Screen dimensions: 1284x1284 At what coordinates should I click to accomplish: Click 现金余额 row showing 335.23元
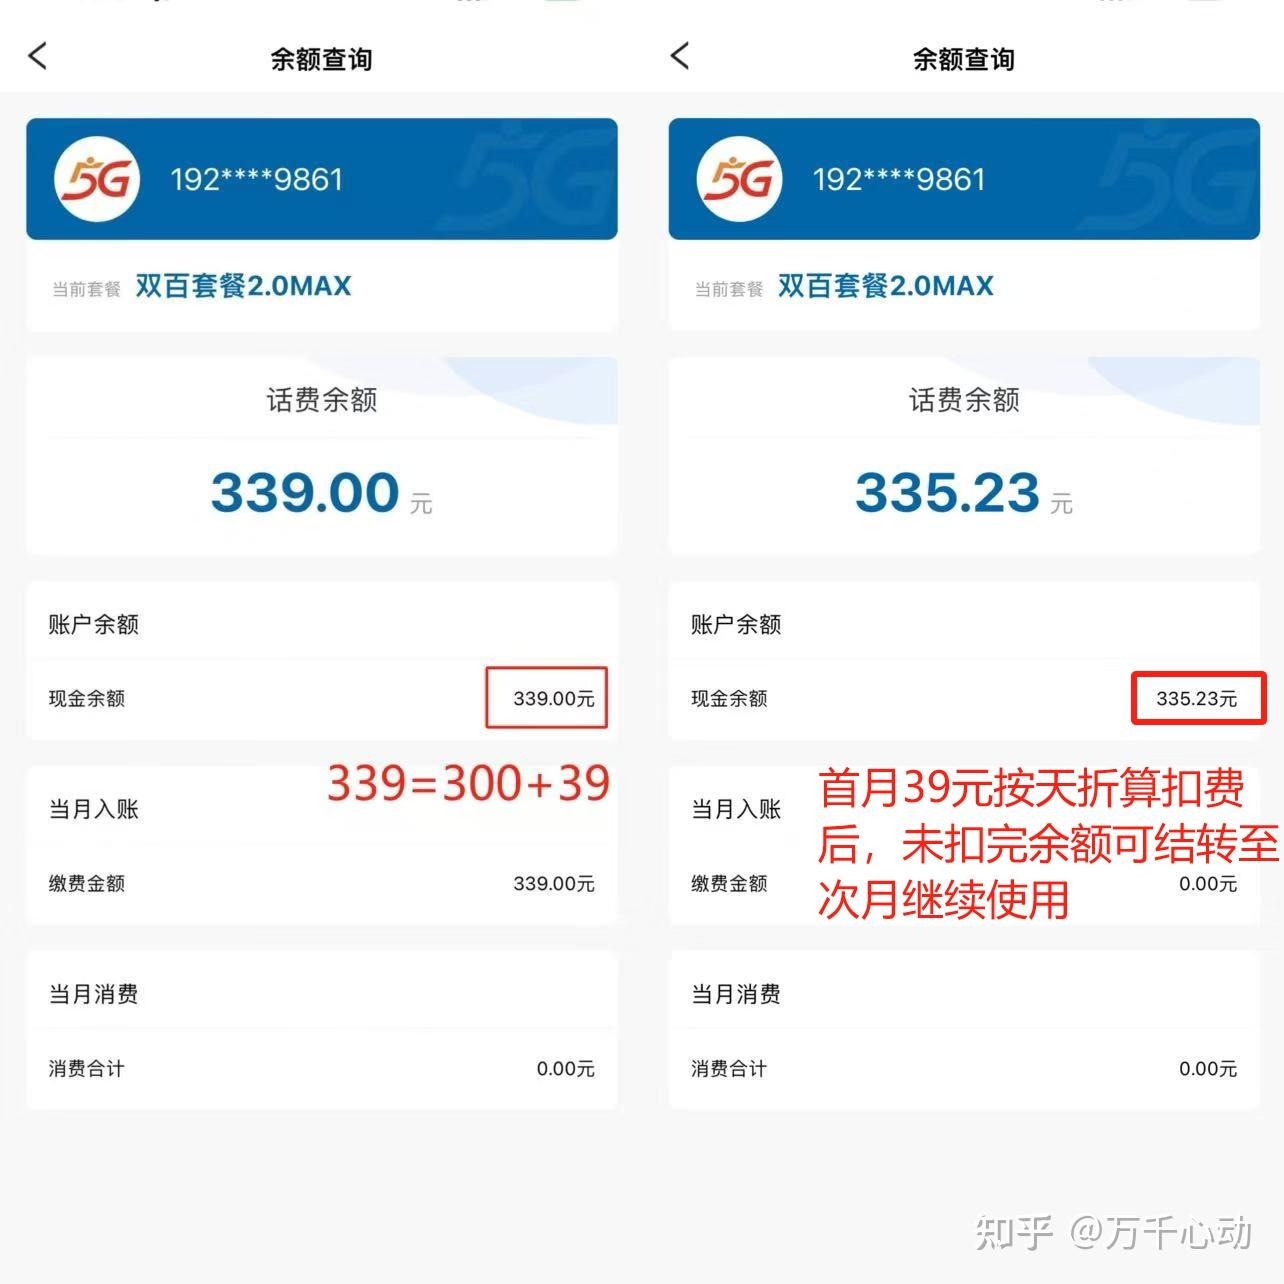click(x=964, y=698)
